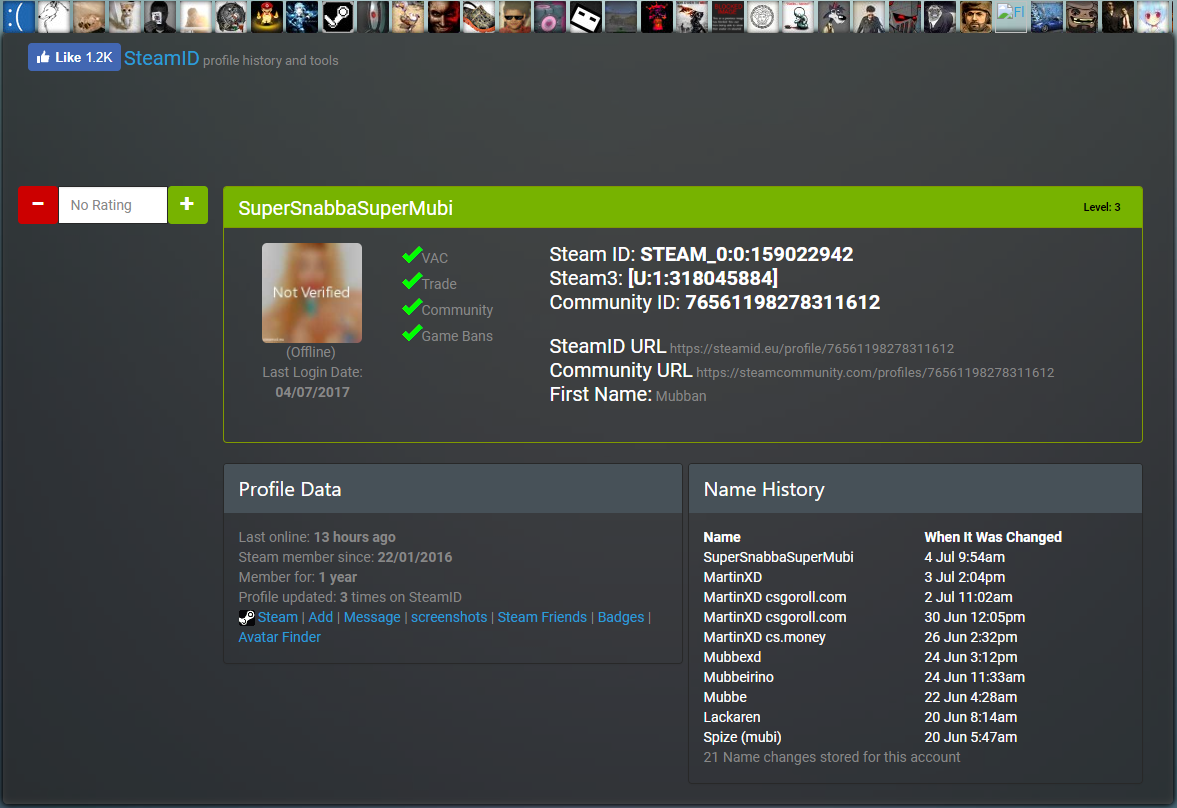Image resolution: width=1177 pixels, height=808 pixels.
Task: Click the Last Login Date 04/07/2017
Action: [x=312, y=392]
